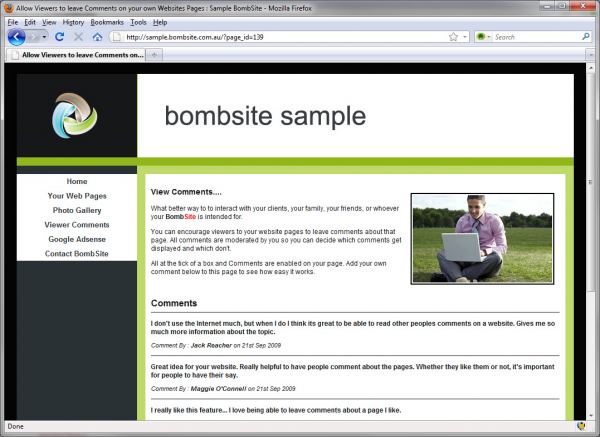Open the Contact BombSite link

pos(77,254)
